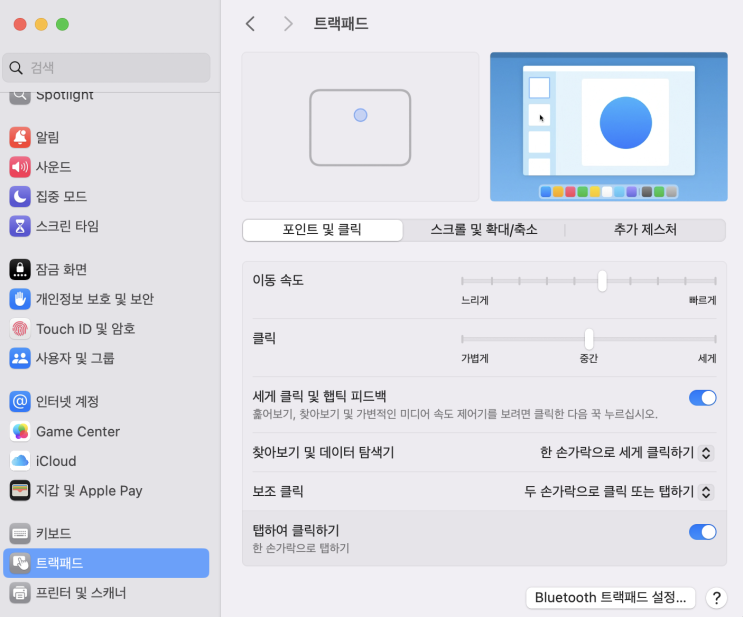Click the 가볍게 label under click slider
743x617 pixels.
click(x=475, y=358)
